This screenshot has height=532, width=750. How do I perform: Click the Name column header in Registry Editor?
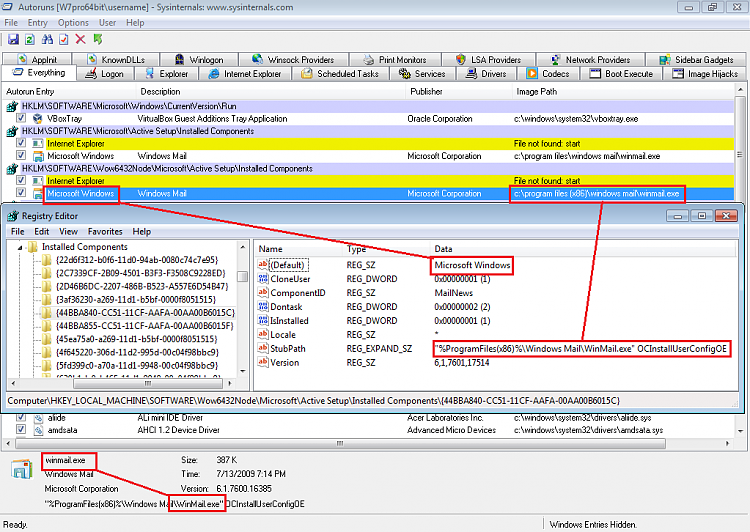[298, 249]
